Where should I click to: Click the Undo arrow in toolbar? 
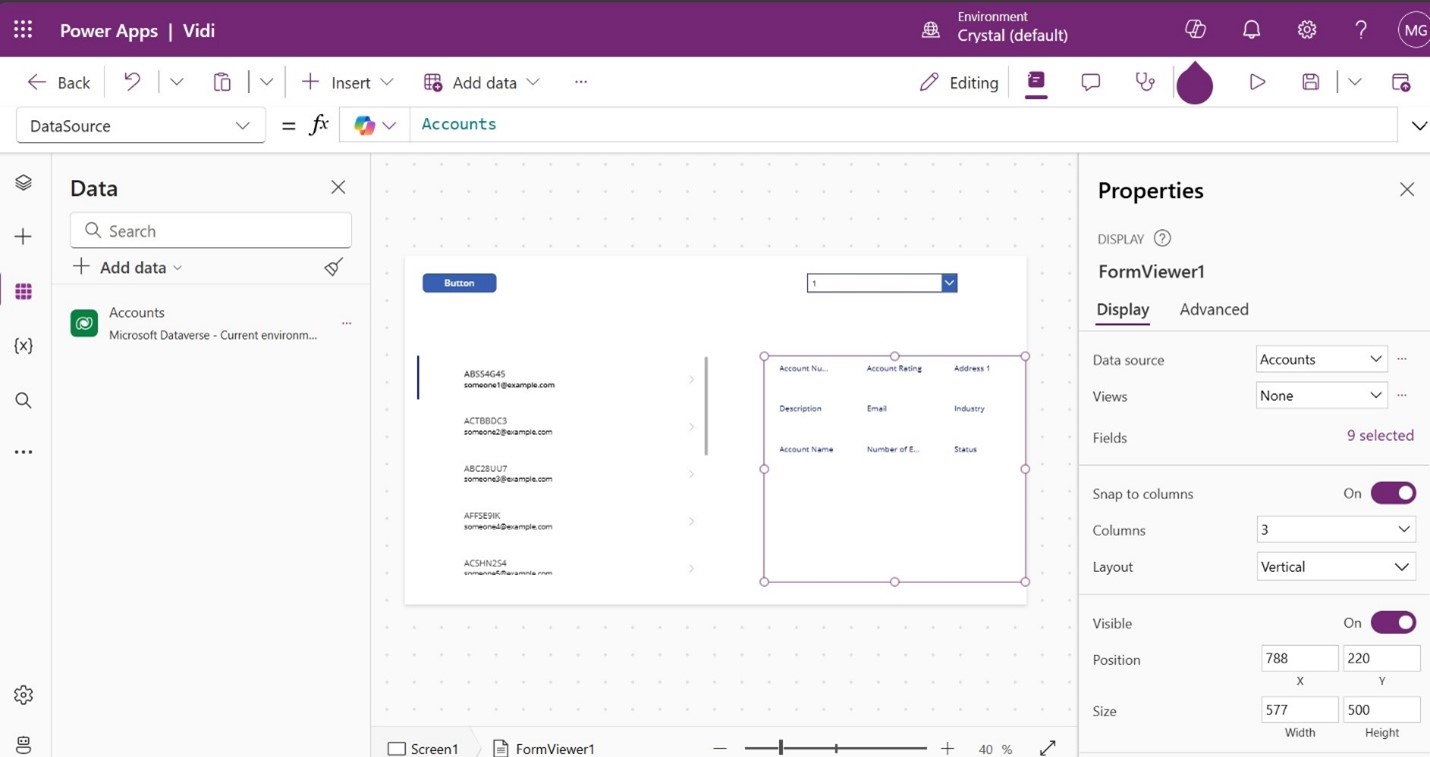coord(132,82)
